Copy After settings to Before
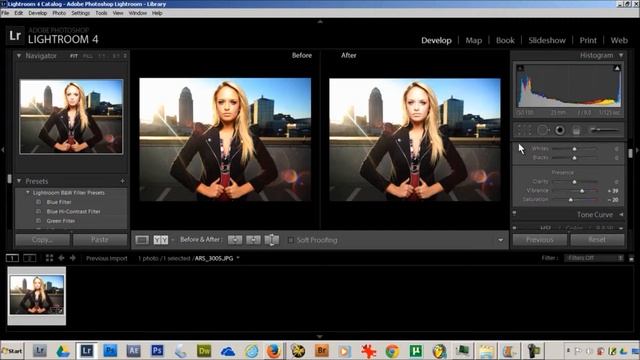This screenshot has height=360, width=640. point(253,240)
